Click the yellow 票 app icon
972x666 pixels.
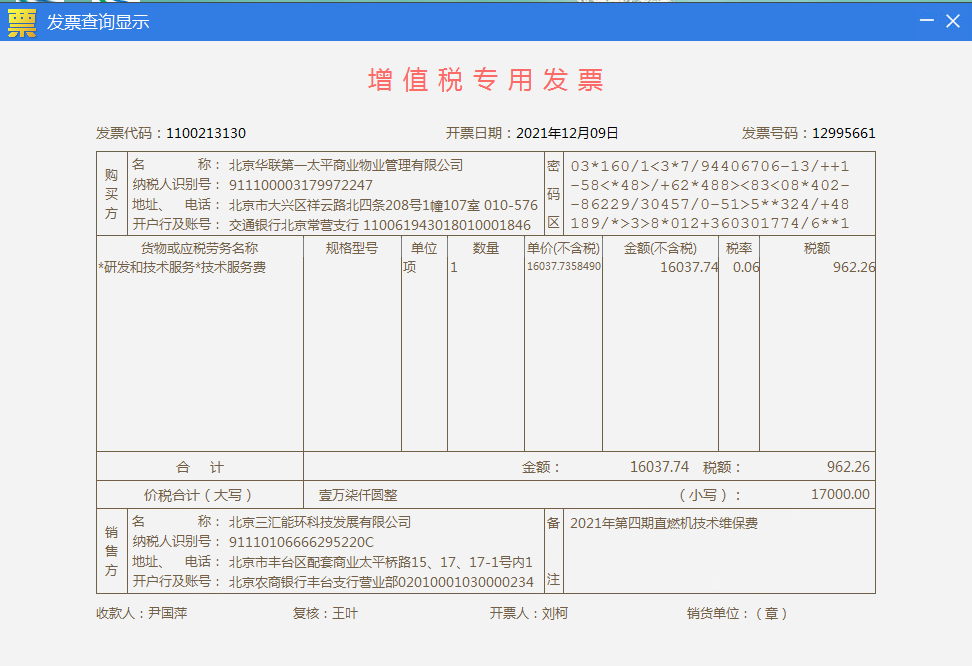pos(22,21)
